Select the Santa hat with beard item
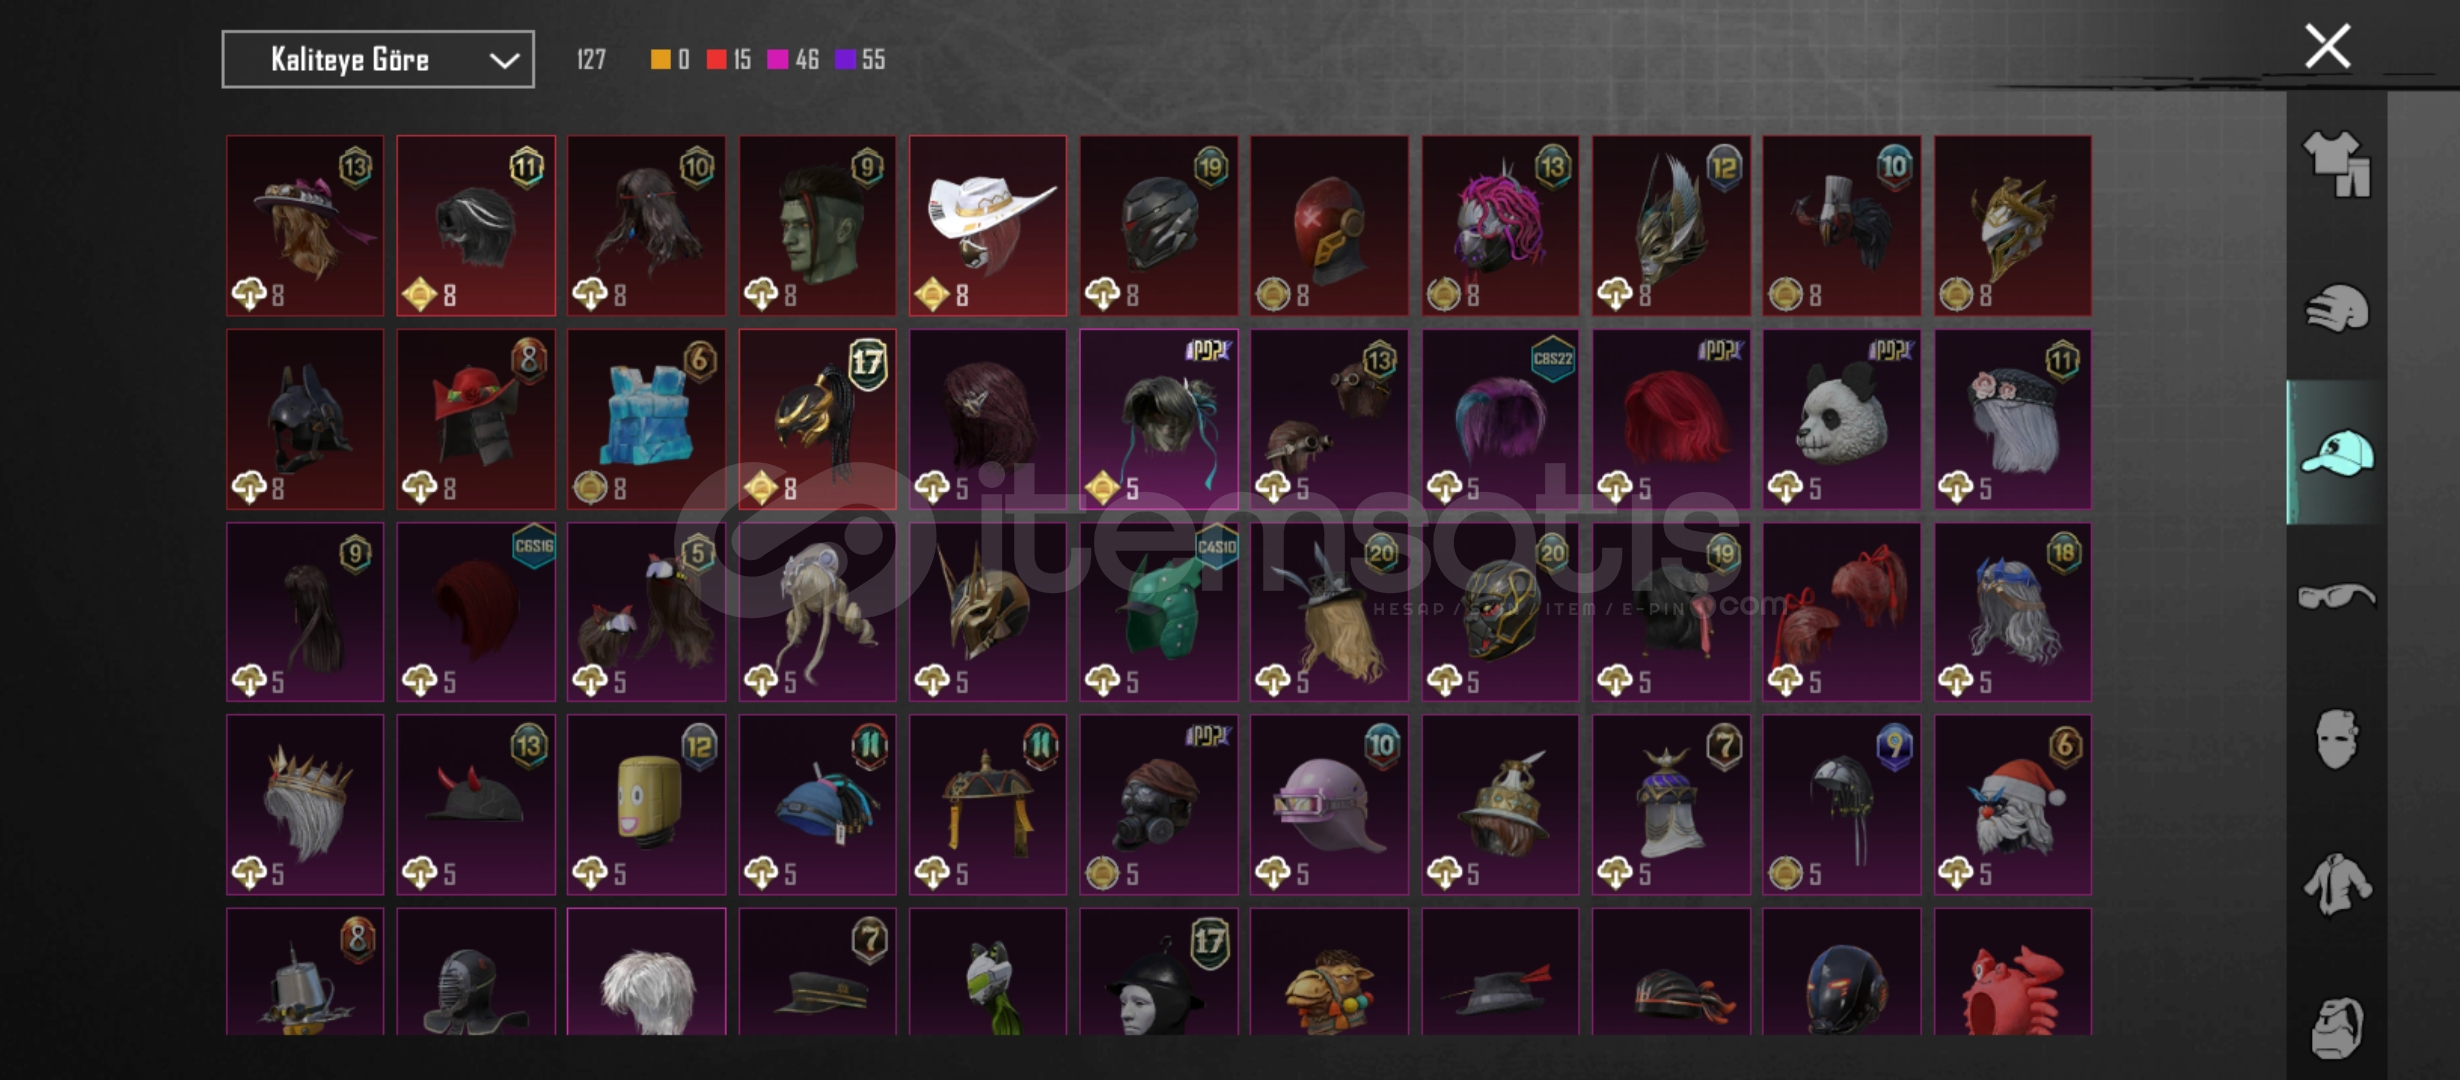The width and height of the screenshot is (2460, 1080). click(x=2012, y=804)
